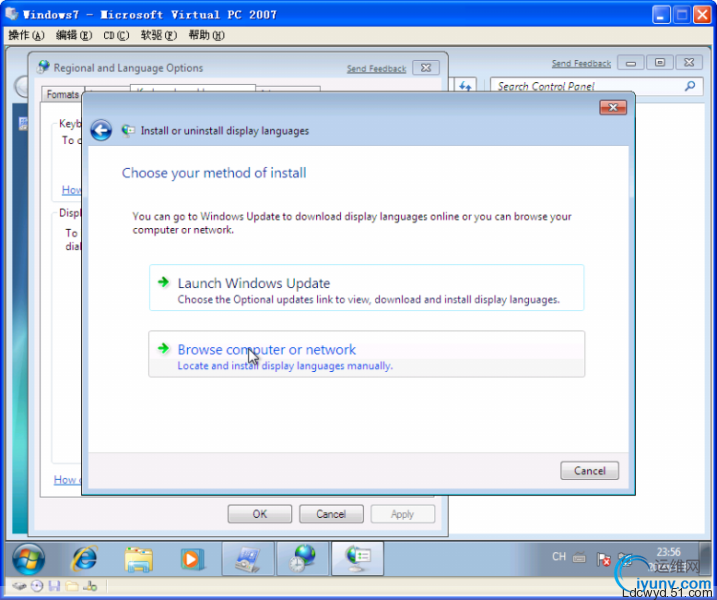Switch to Region globe-clock taskbar button
This screenshot has width=717, height=600.
[x=303, y=558]
